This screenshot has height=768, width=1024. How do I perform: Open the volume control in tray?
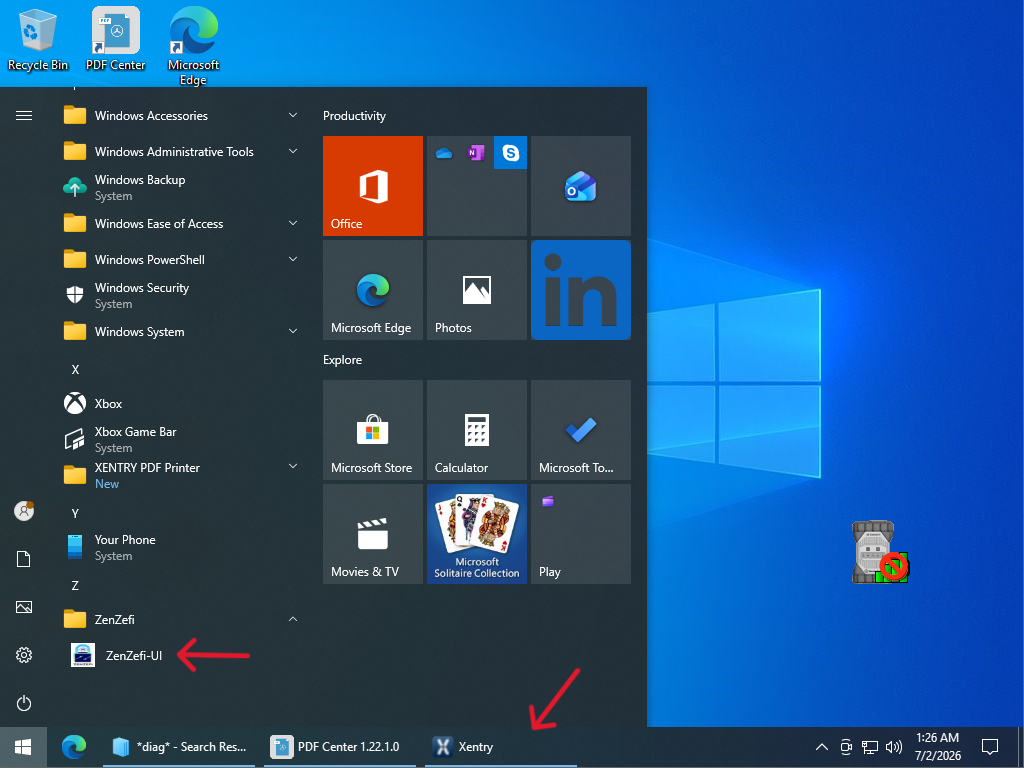click(x=894, y=747)
